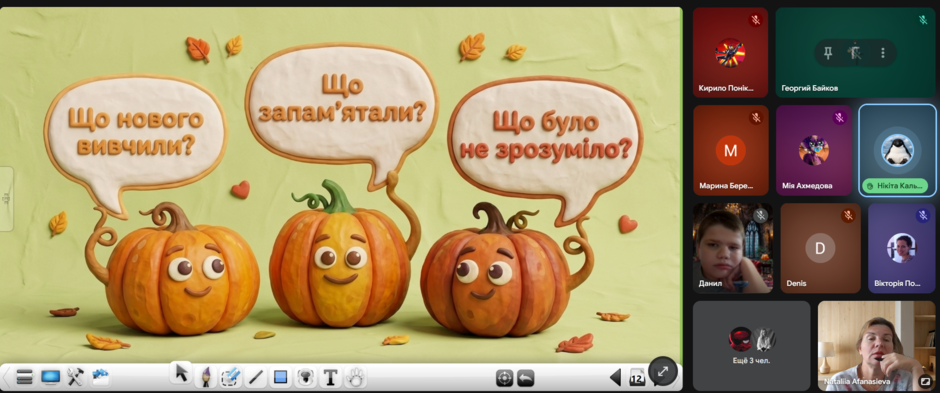Open the side panel tab on left edge
The height and width of the screenshot is (393, 940).
(6, 199)
